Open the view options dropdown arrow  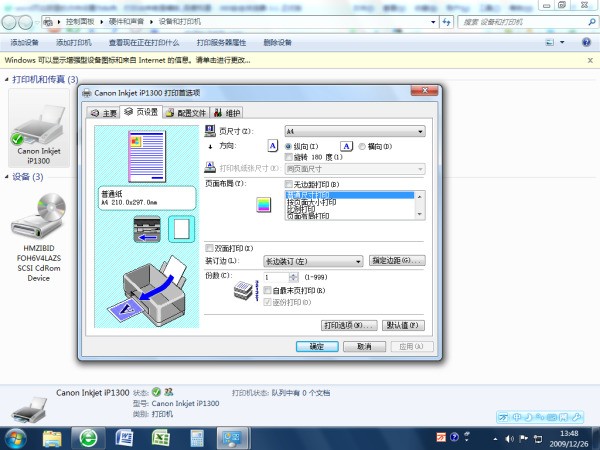coord(562,42)
